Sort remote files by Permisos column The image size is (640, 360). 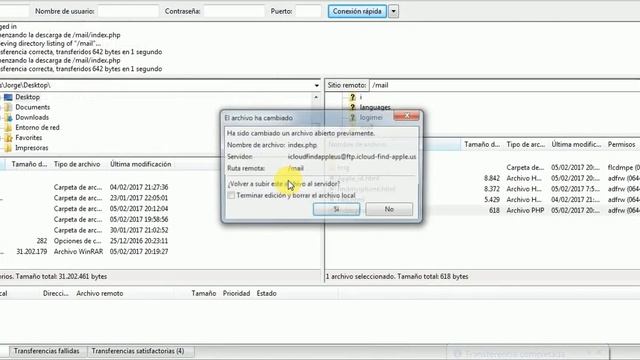[x=621, y=144]
